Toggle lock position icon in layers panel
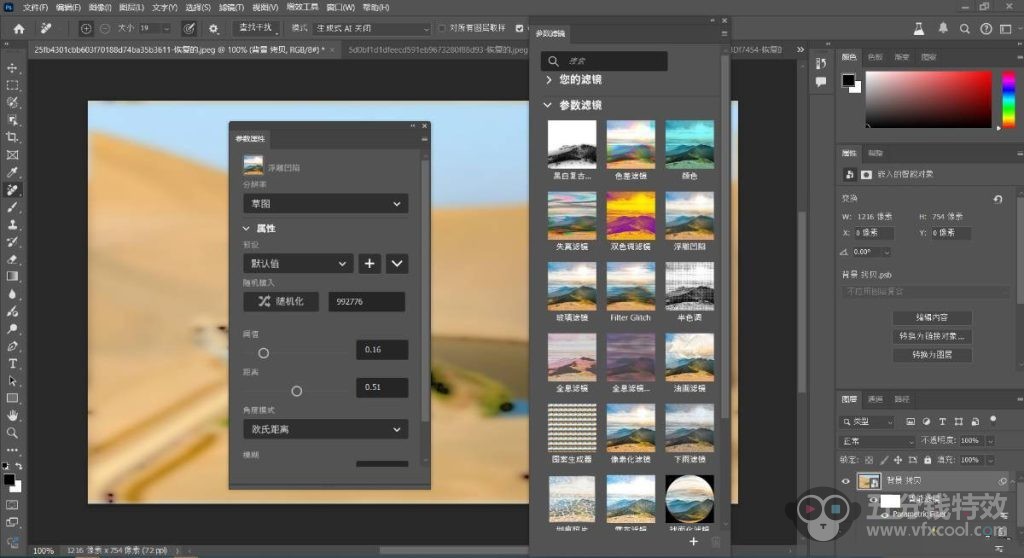The image size is (1024, 558). pos(898,460)
